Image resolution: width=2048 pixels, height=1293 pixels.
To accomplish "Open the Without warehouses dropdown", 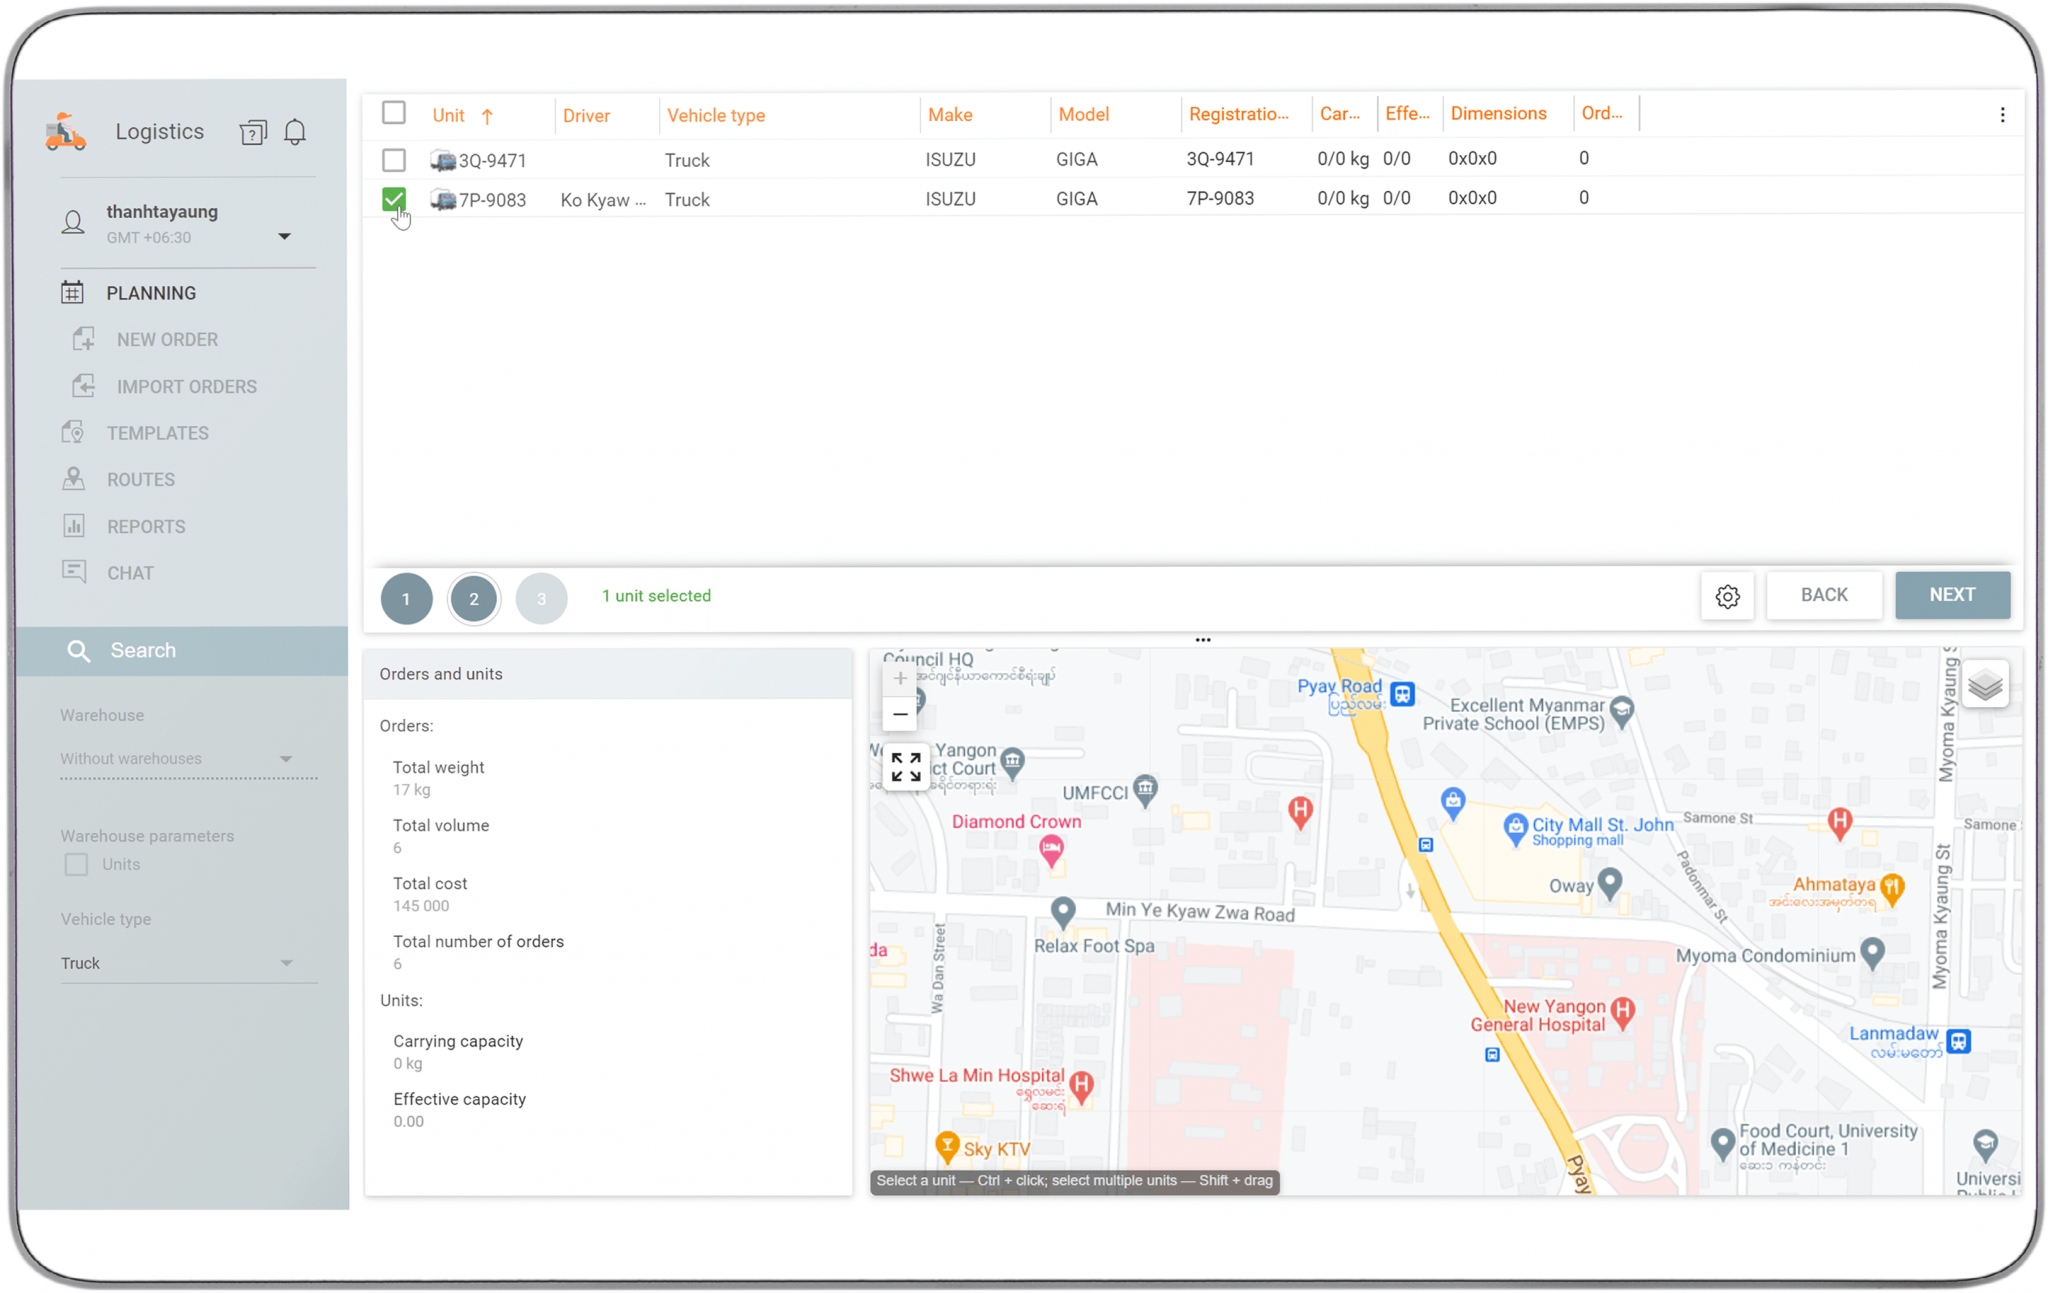I will (x=287, y=758).
